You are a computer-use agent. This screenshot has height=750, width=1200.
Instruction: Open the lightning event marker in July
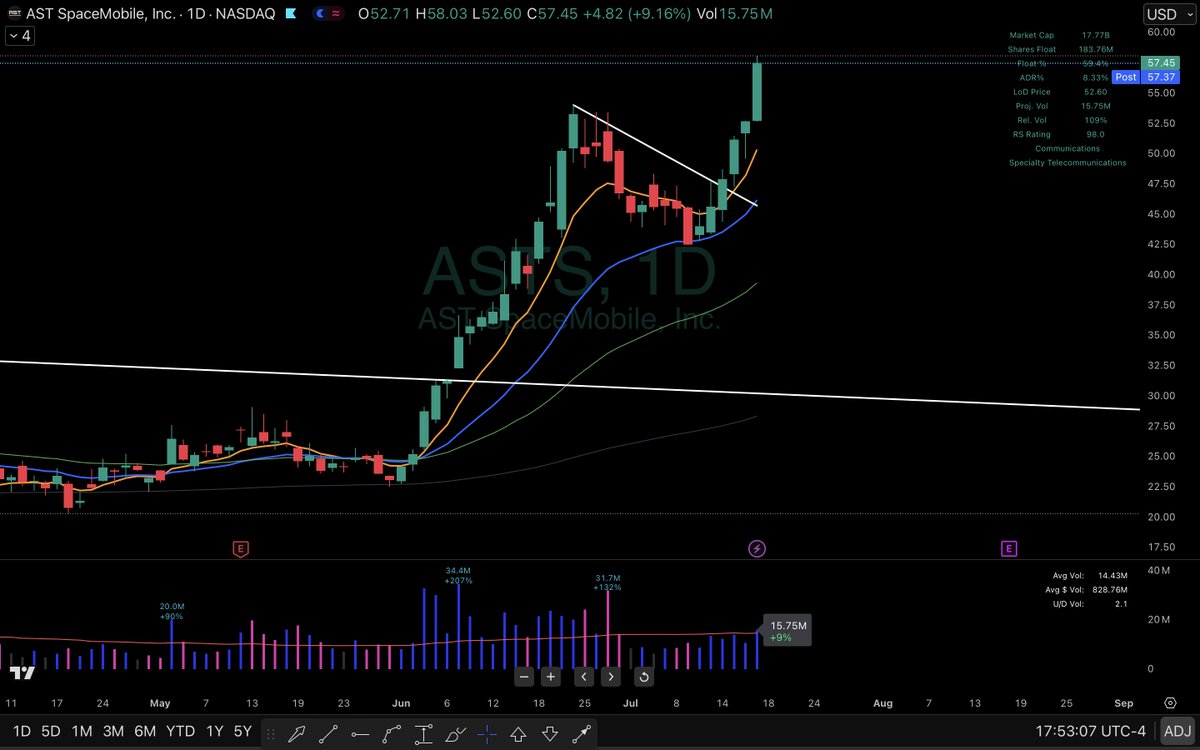click(x=758, y=548)
